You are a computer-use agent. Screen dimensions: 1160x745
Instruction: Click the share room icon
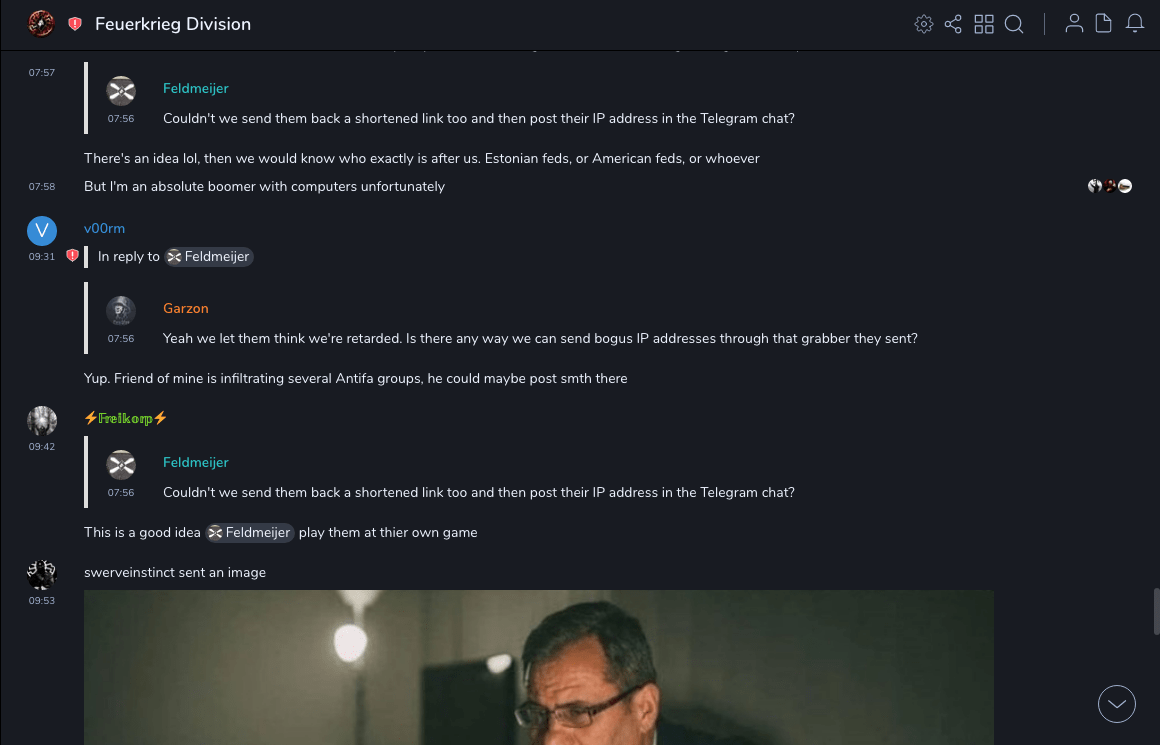click(x=953, y=24)
